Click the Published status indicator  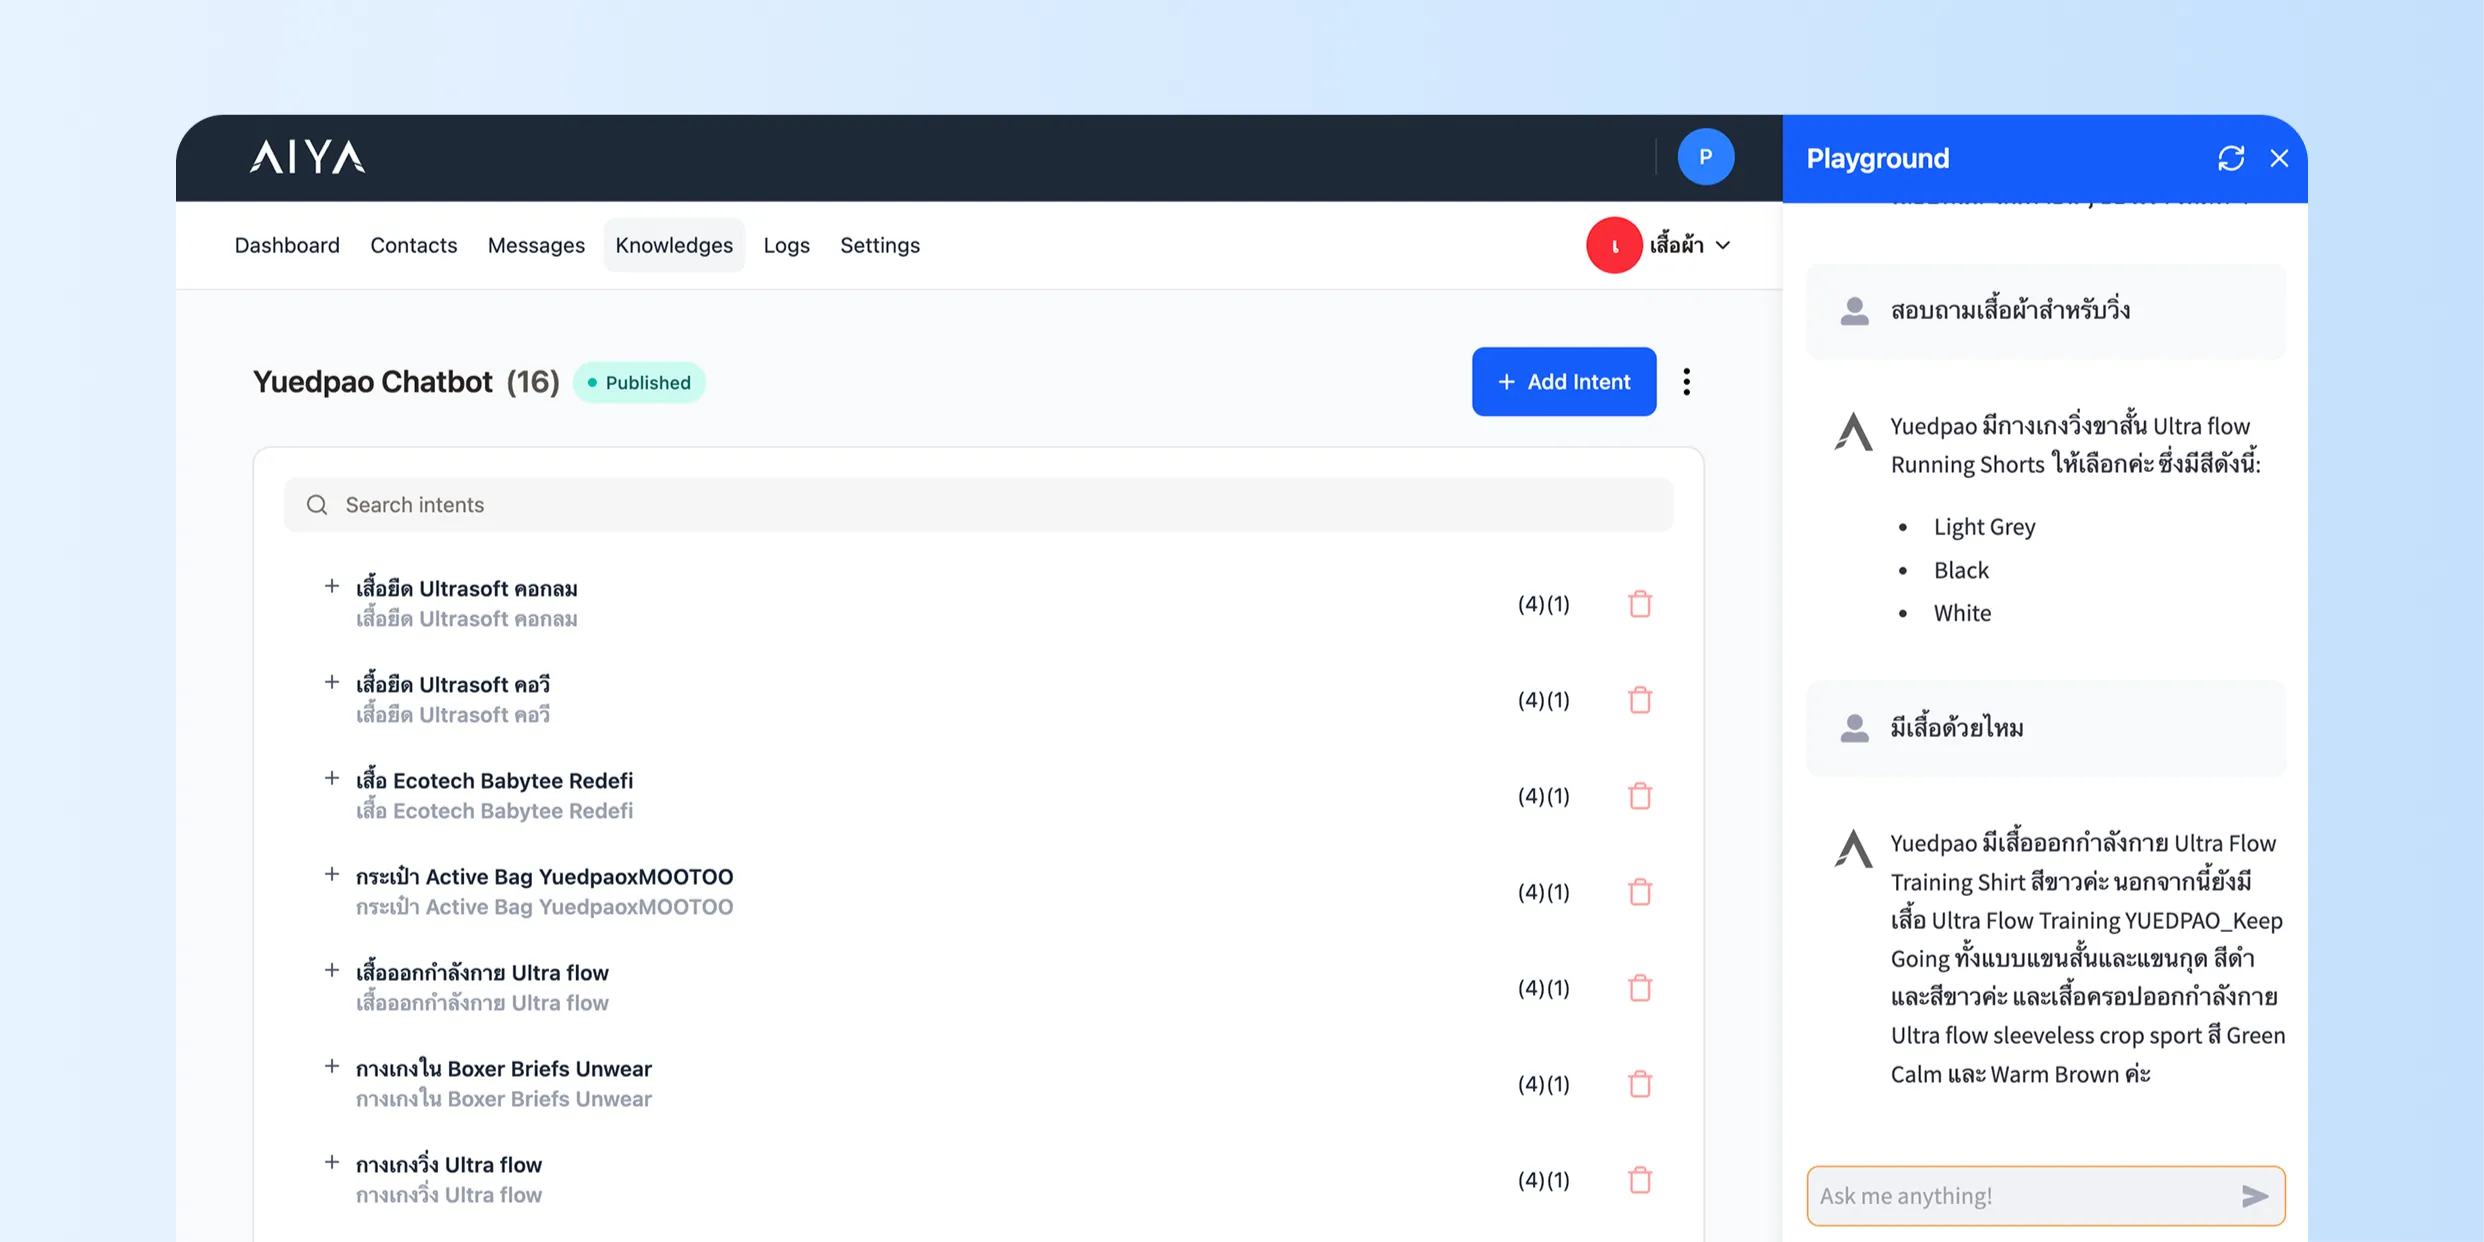tap(639, 382)
